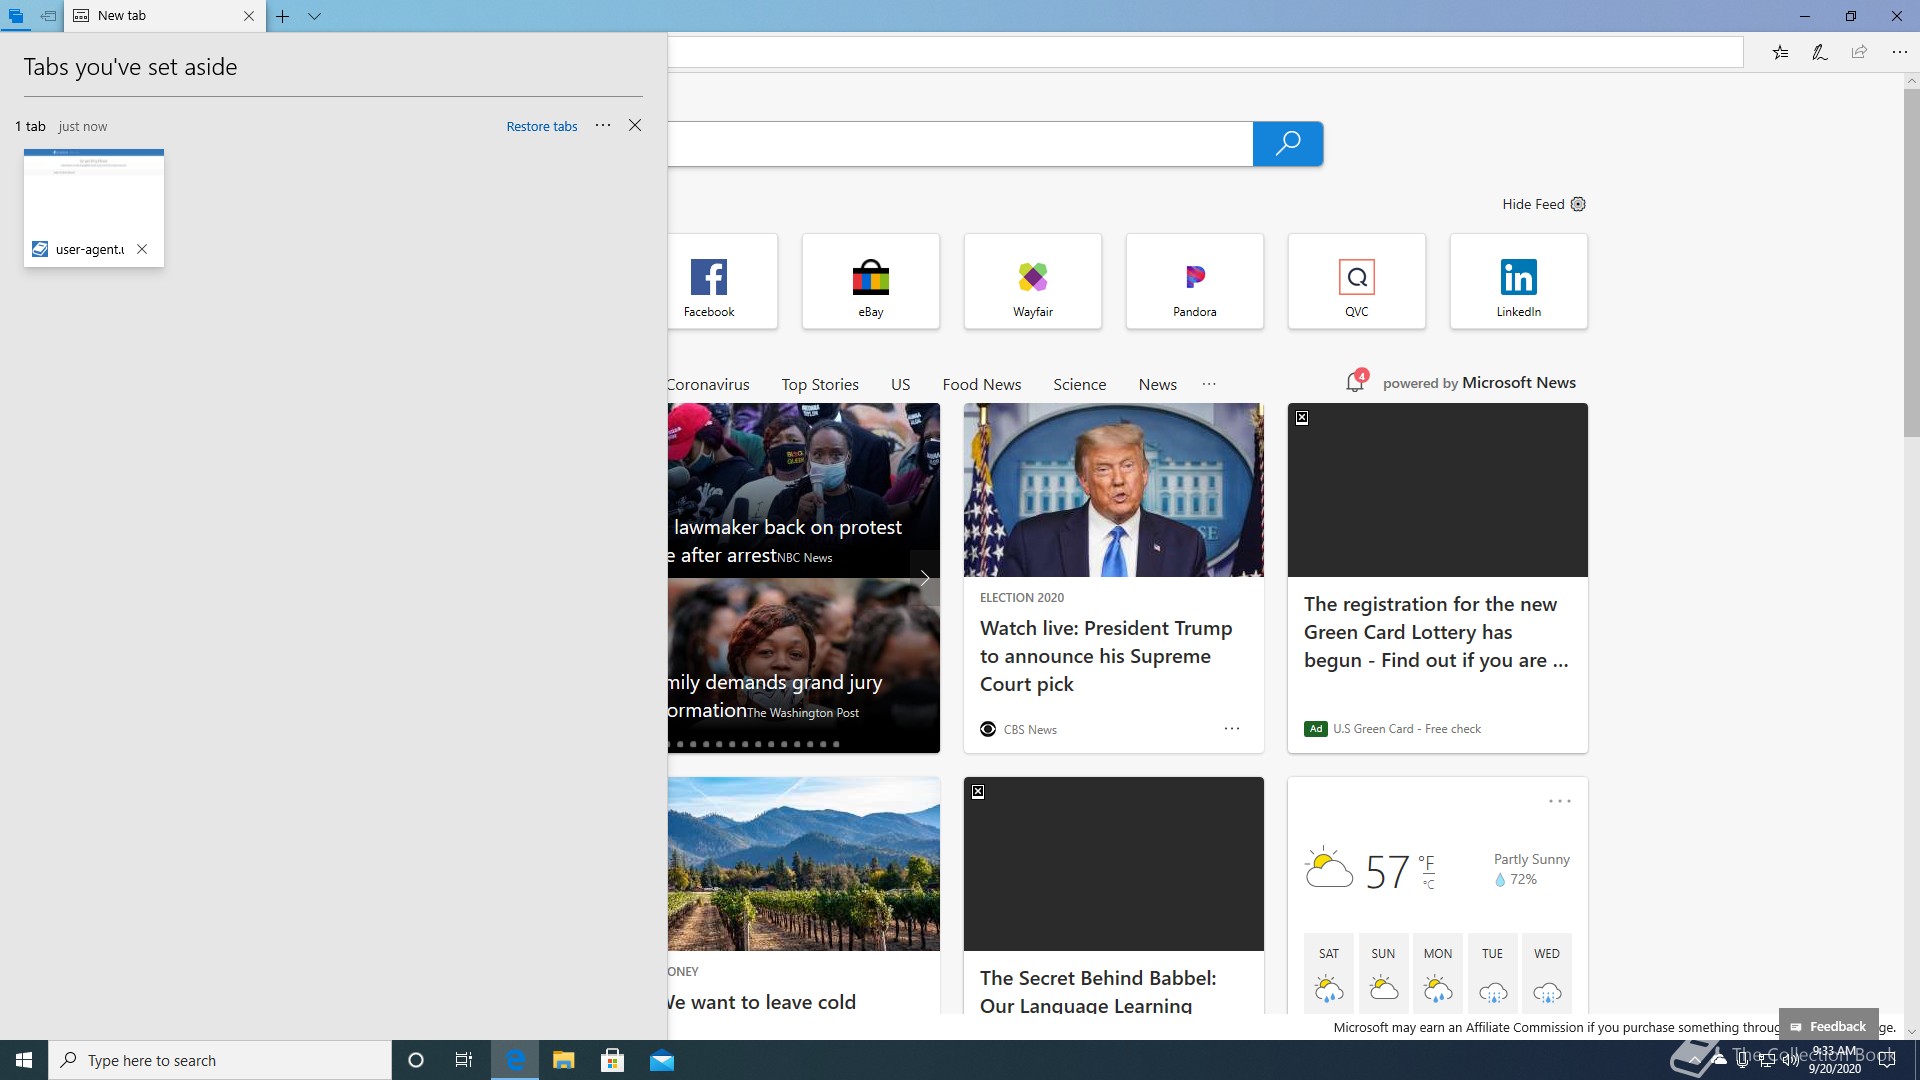Image resolution: width=1920 pixels, height=1080 pixels.
Task: Select the New tab tab
Action: tap(165, 16)
